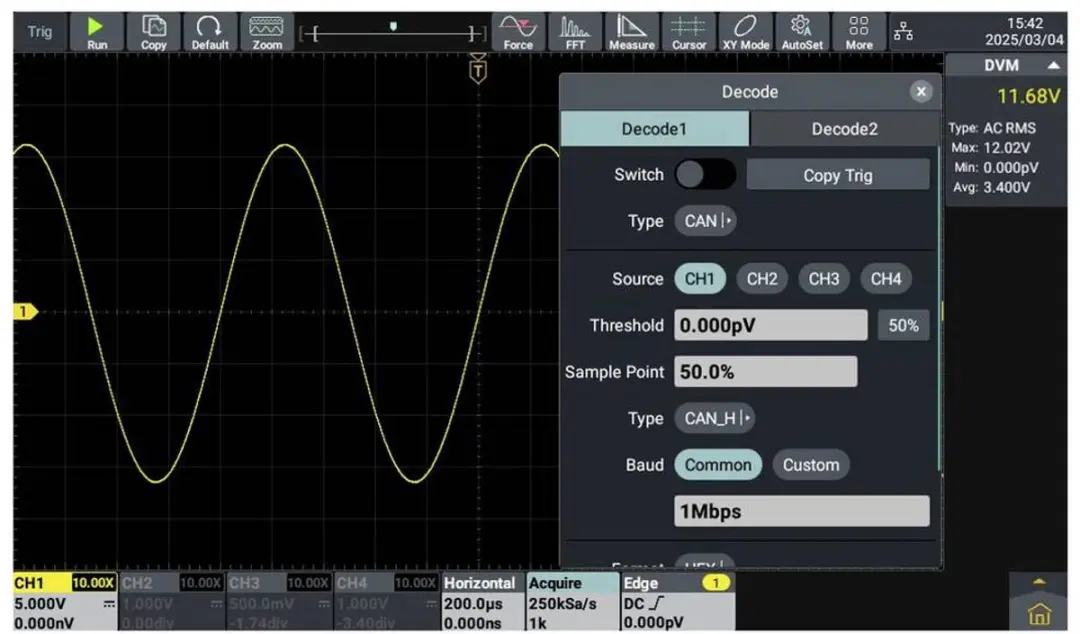Viewport: 1080px width, 634px height.
Task: Open the 1Mbps baud rate selector
Action: coord(802,511)
